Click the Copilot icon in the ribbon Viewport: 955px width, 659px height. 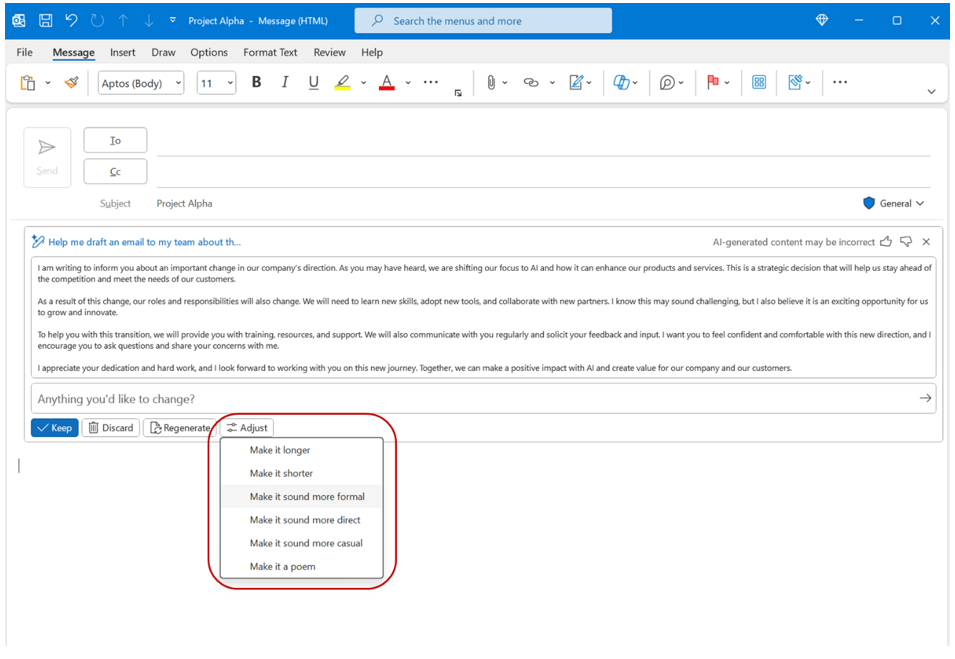(x=621, y=83)
